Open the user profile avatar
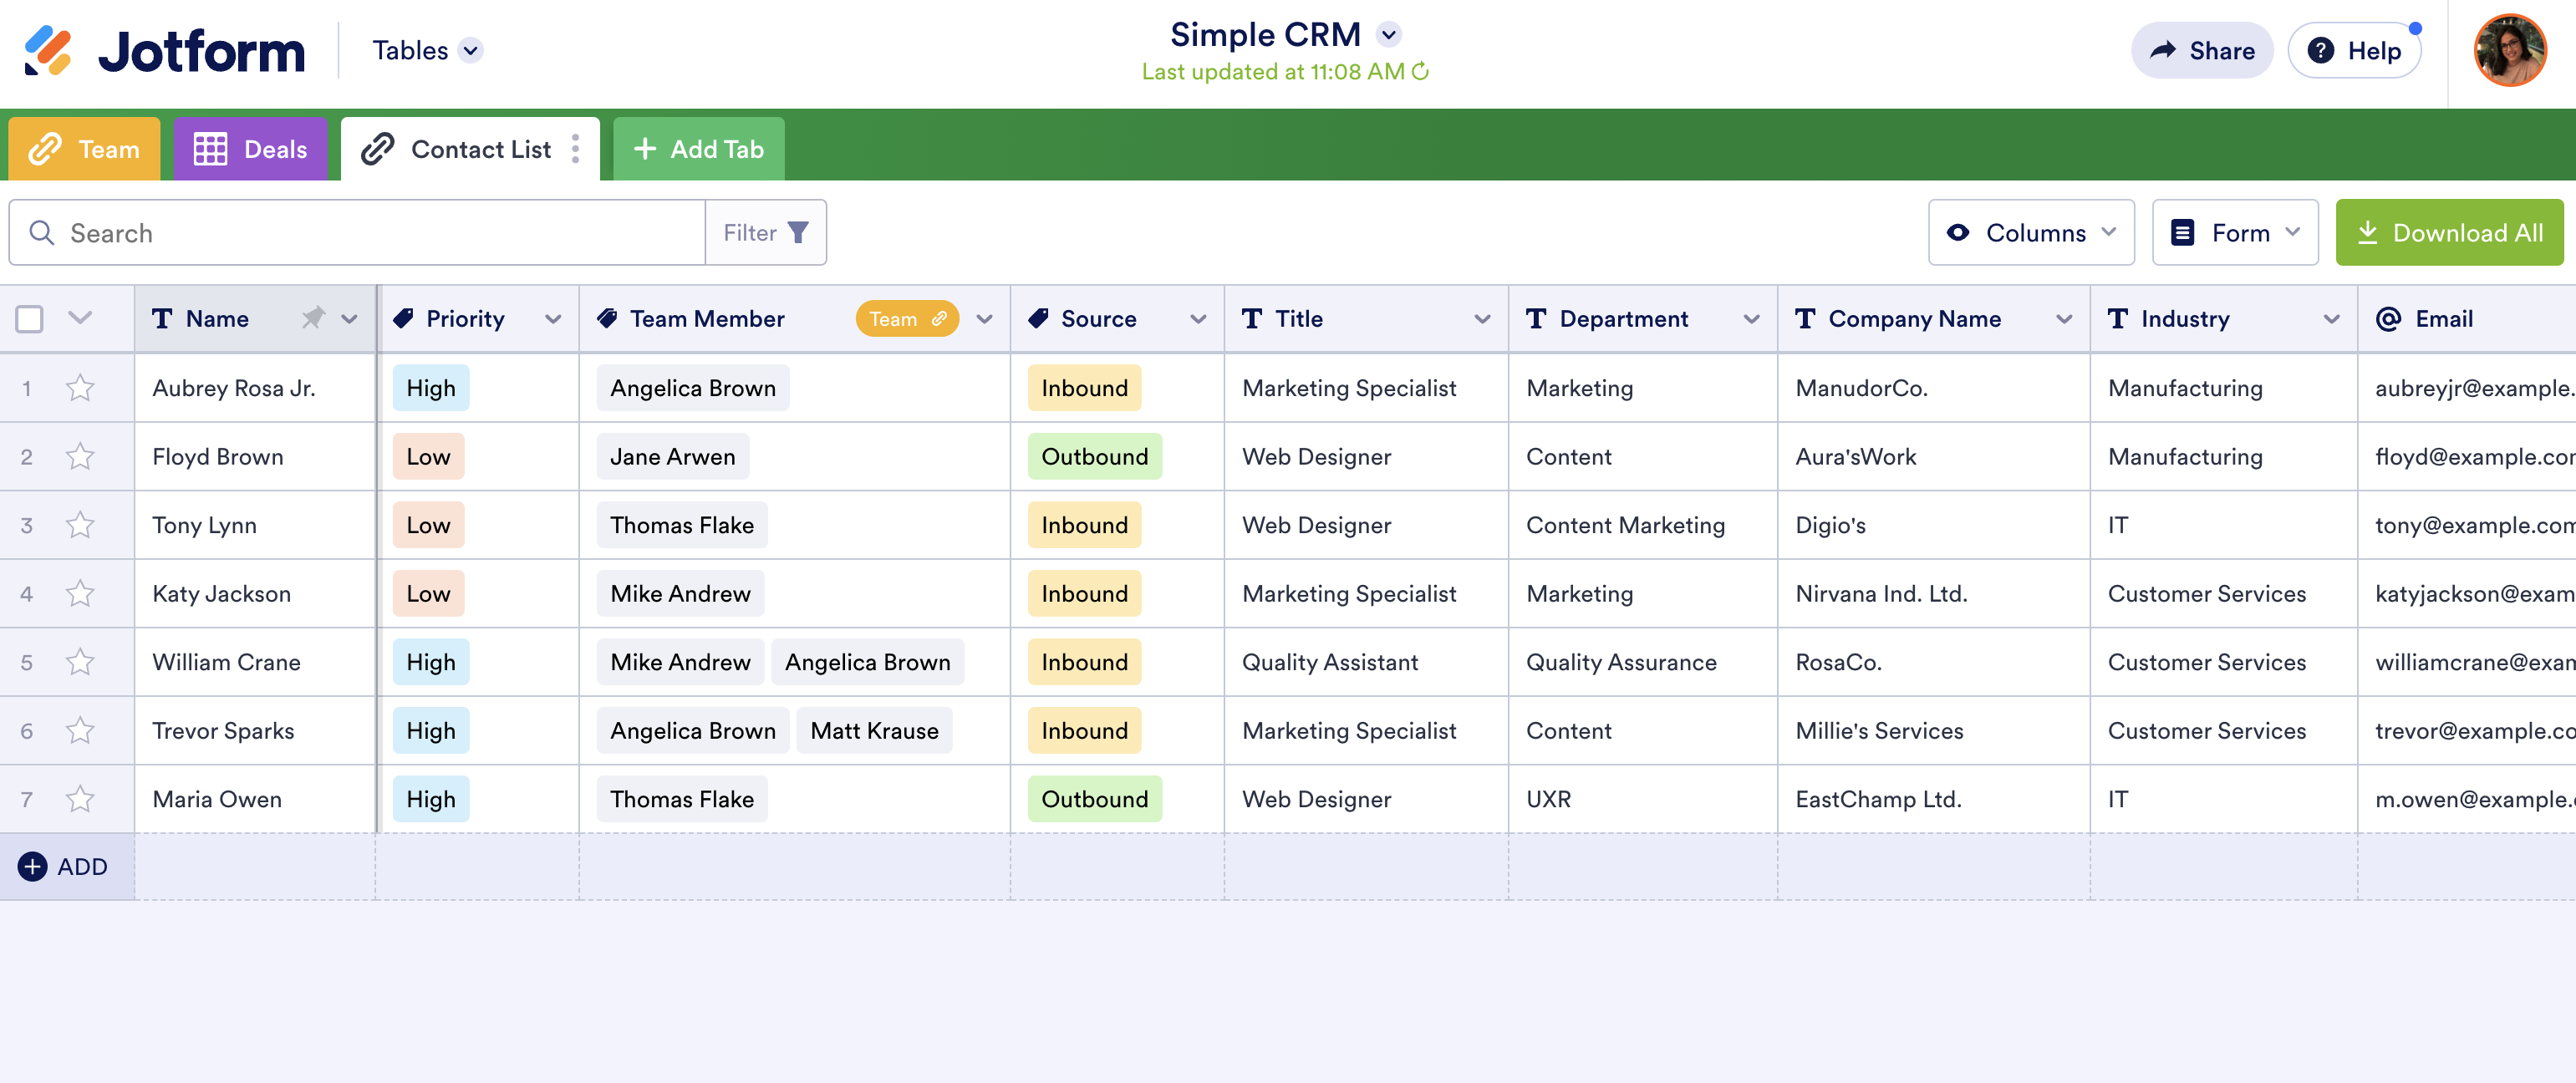The width and height of the screenshot is (2576, 1083). (x=2509, y=50)
